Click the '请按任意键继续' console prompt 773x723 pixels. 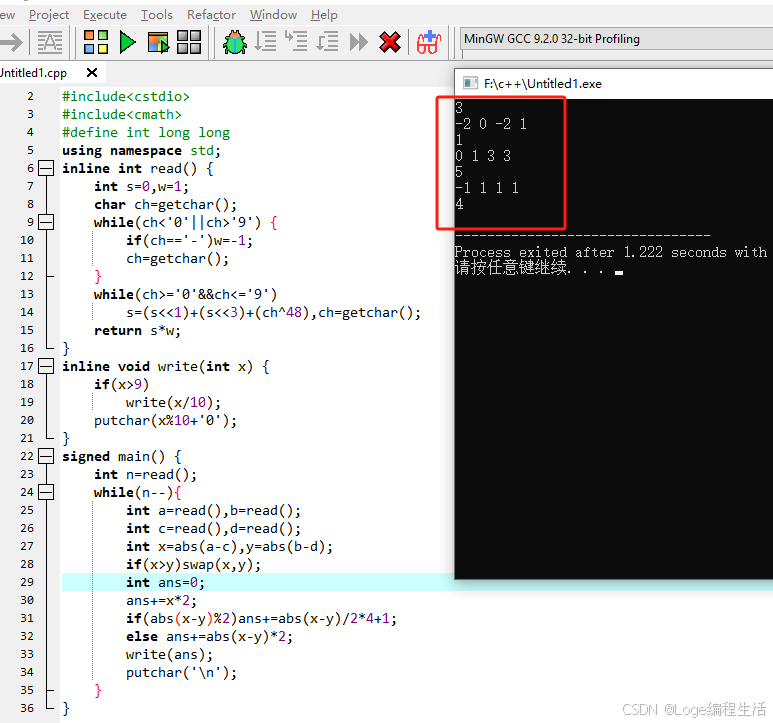(510, 268)
